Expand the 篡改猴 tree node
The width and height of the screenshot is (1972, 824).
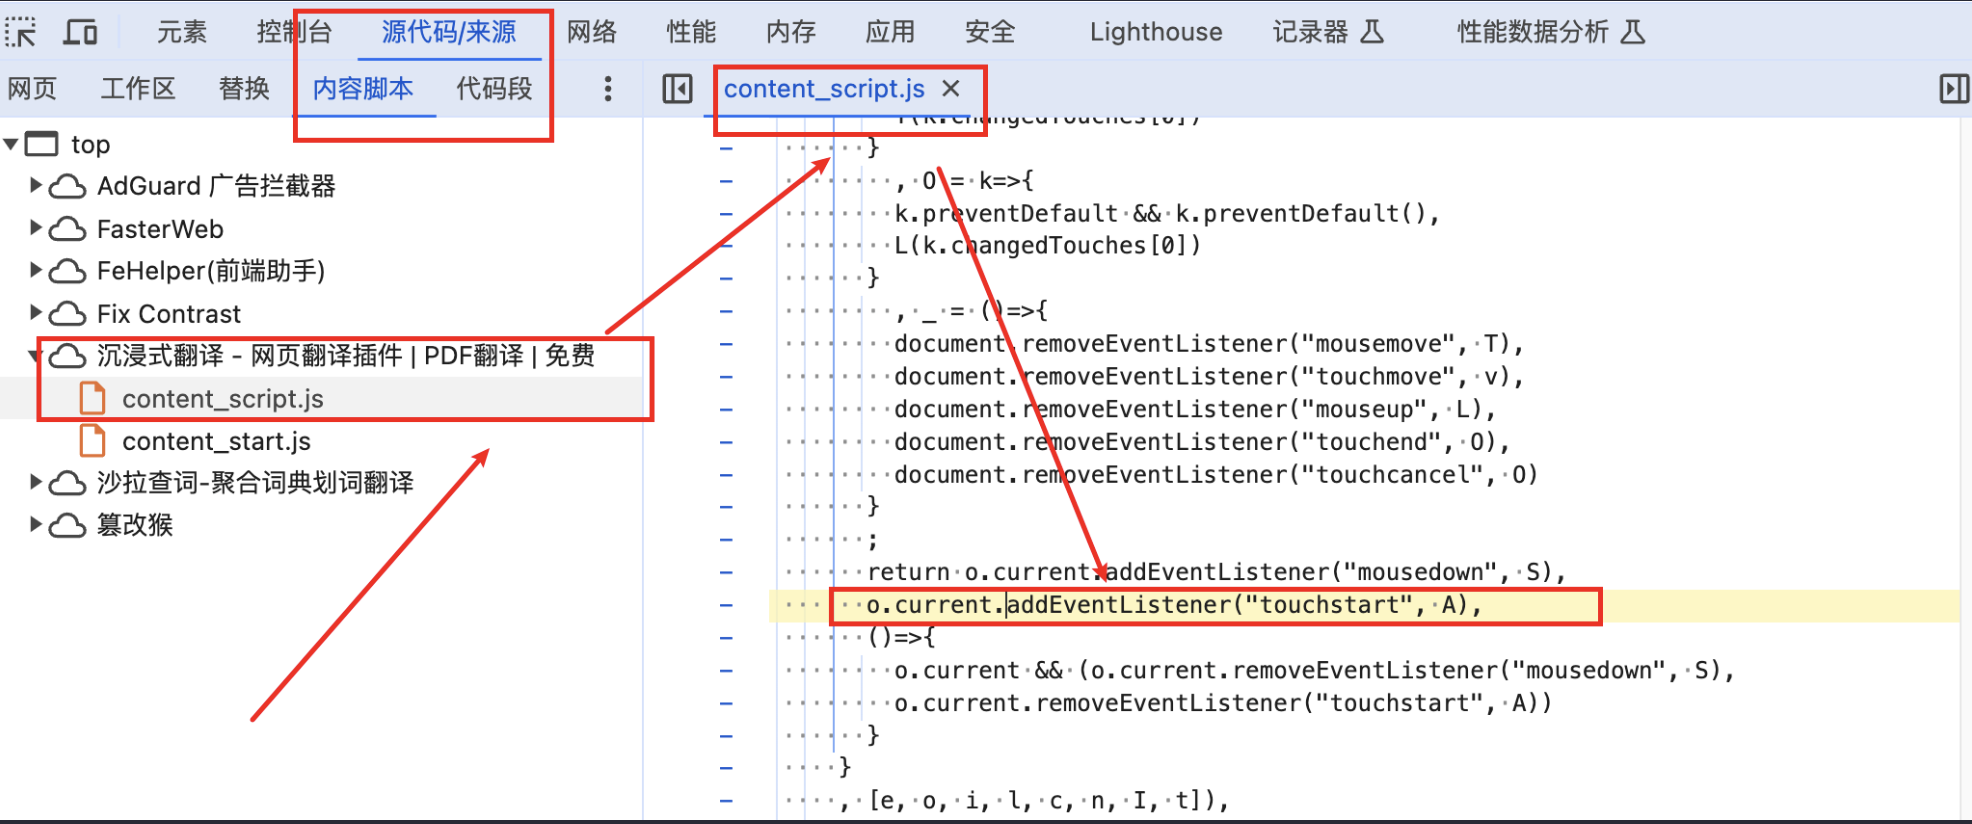click(x=35, y=524)
